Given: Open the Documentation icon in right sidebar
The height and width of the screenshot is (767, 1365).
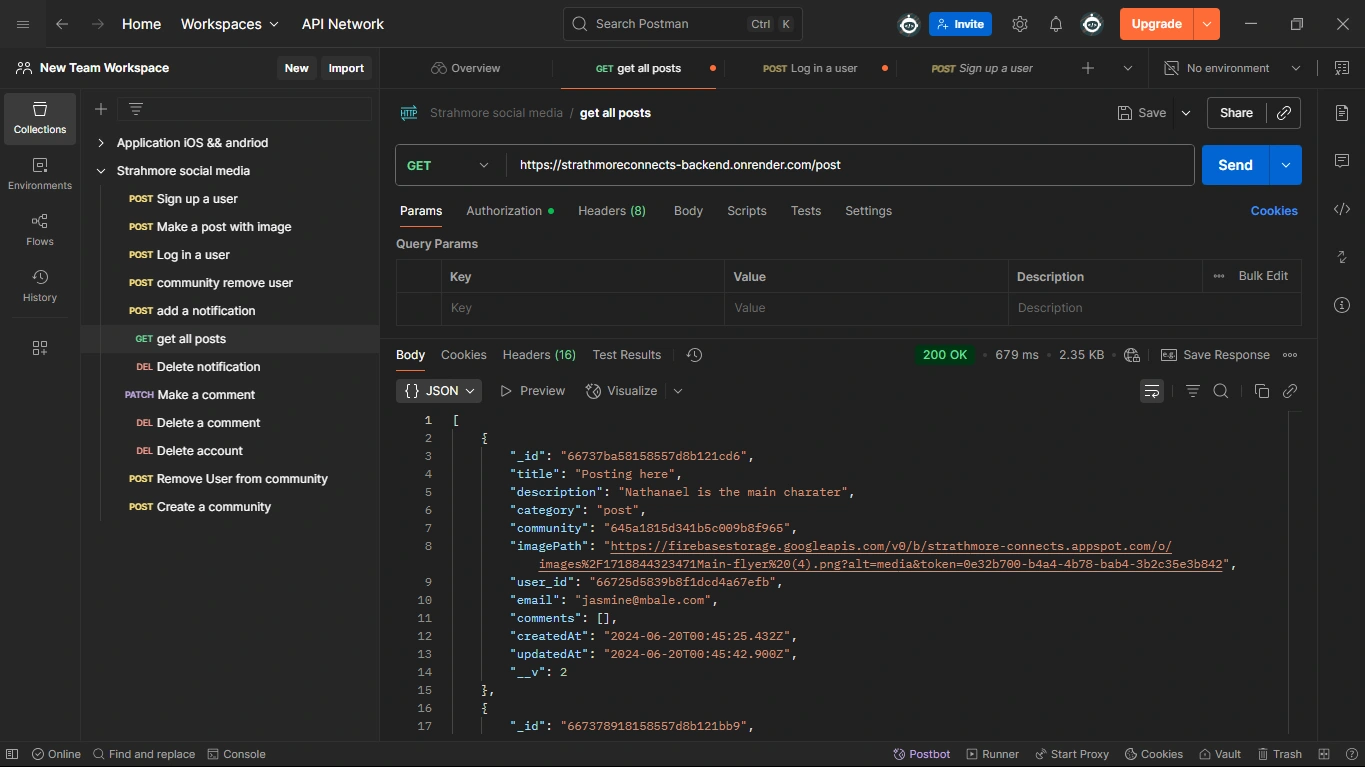Looking at the screenshot, I should tap(1342, 113).
